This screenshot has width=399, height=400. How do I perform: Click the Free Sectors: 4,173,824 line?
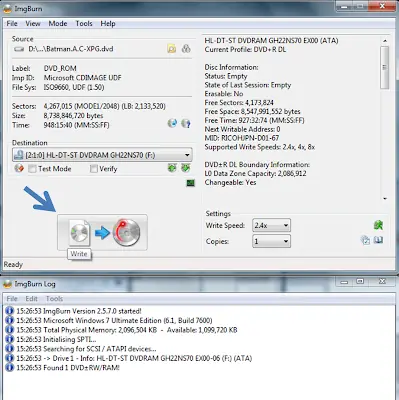pyautogui.click(x=239, y=103)
